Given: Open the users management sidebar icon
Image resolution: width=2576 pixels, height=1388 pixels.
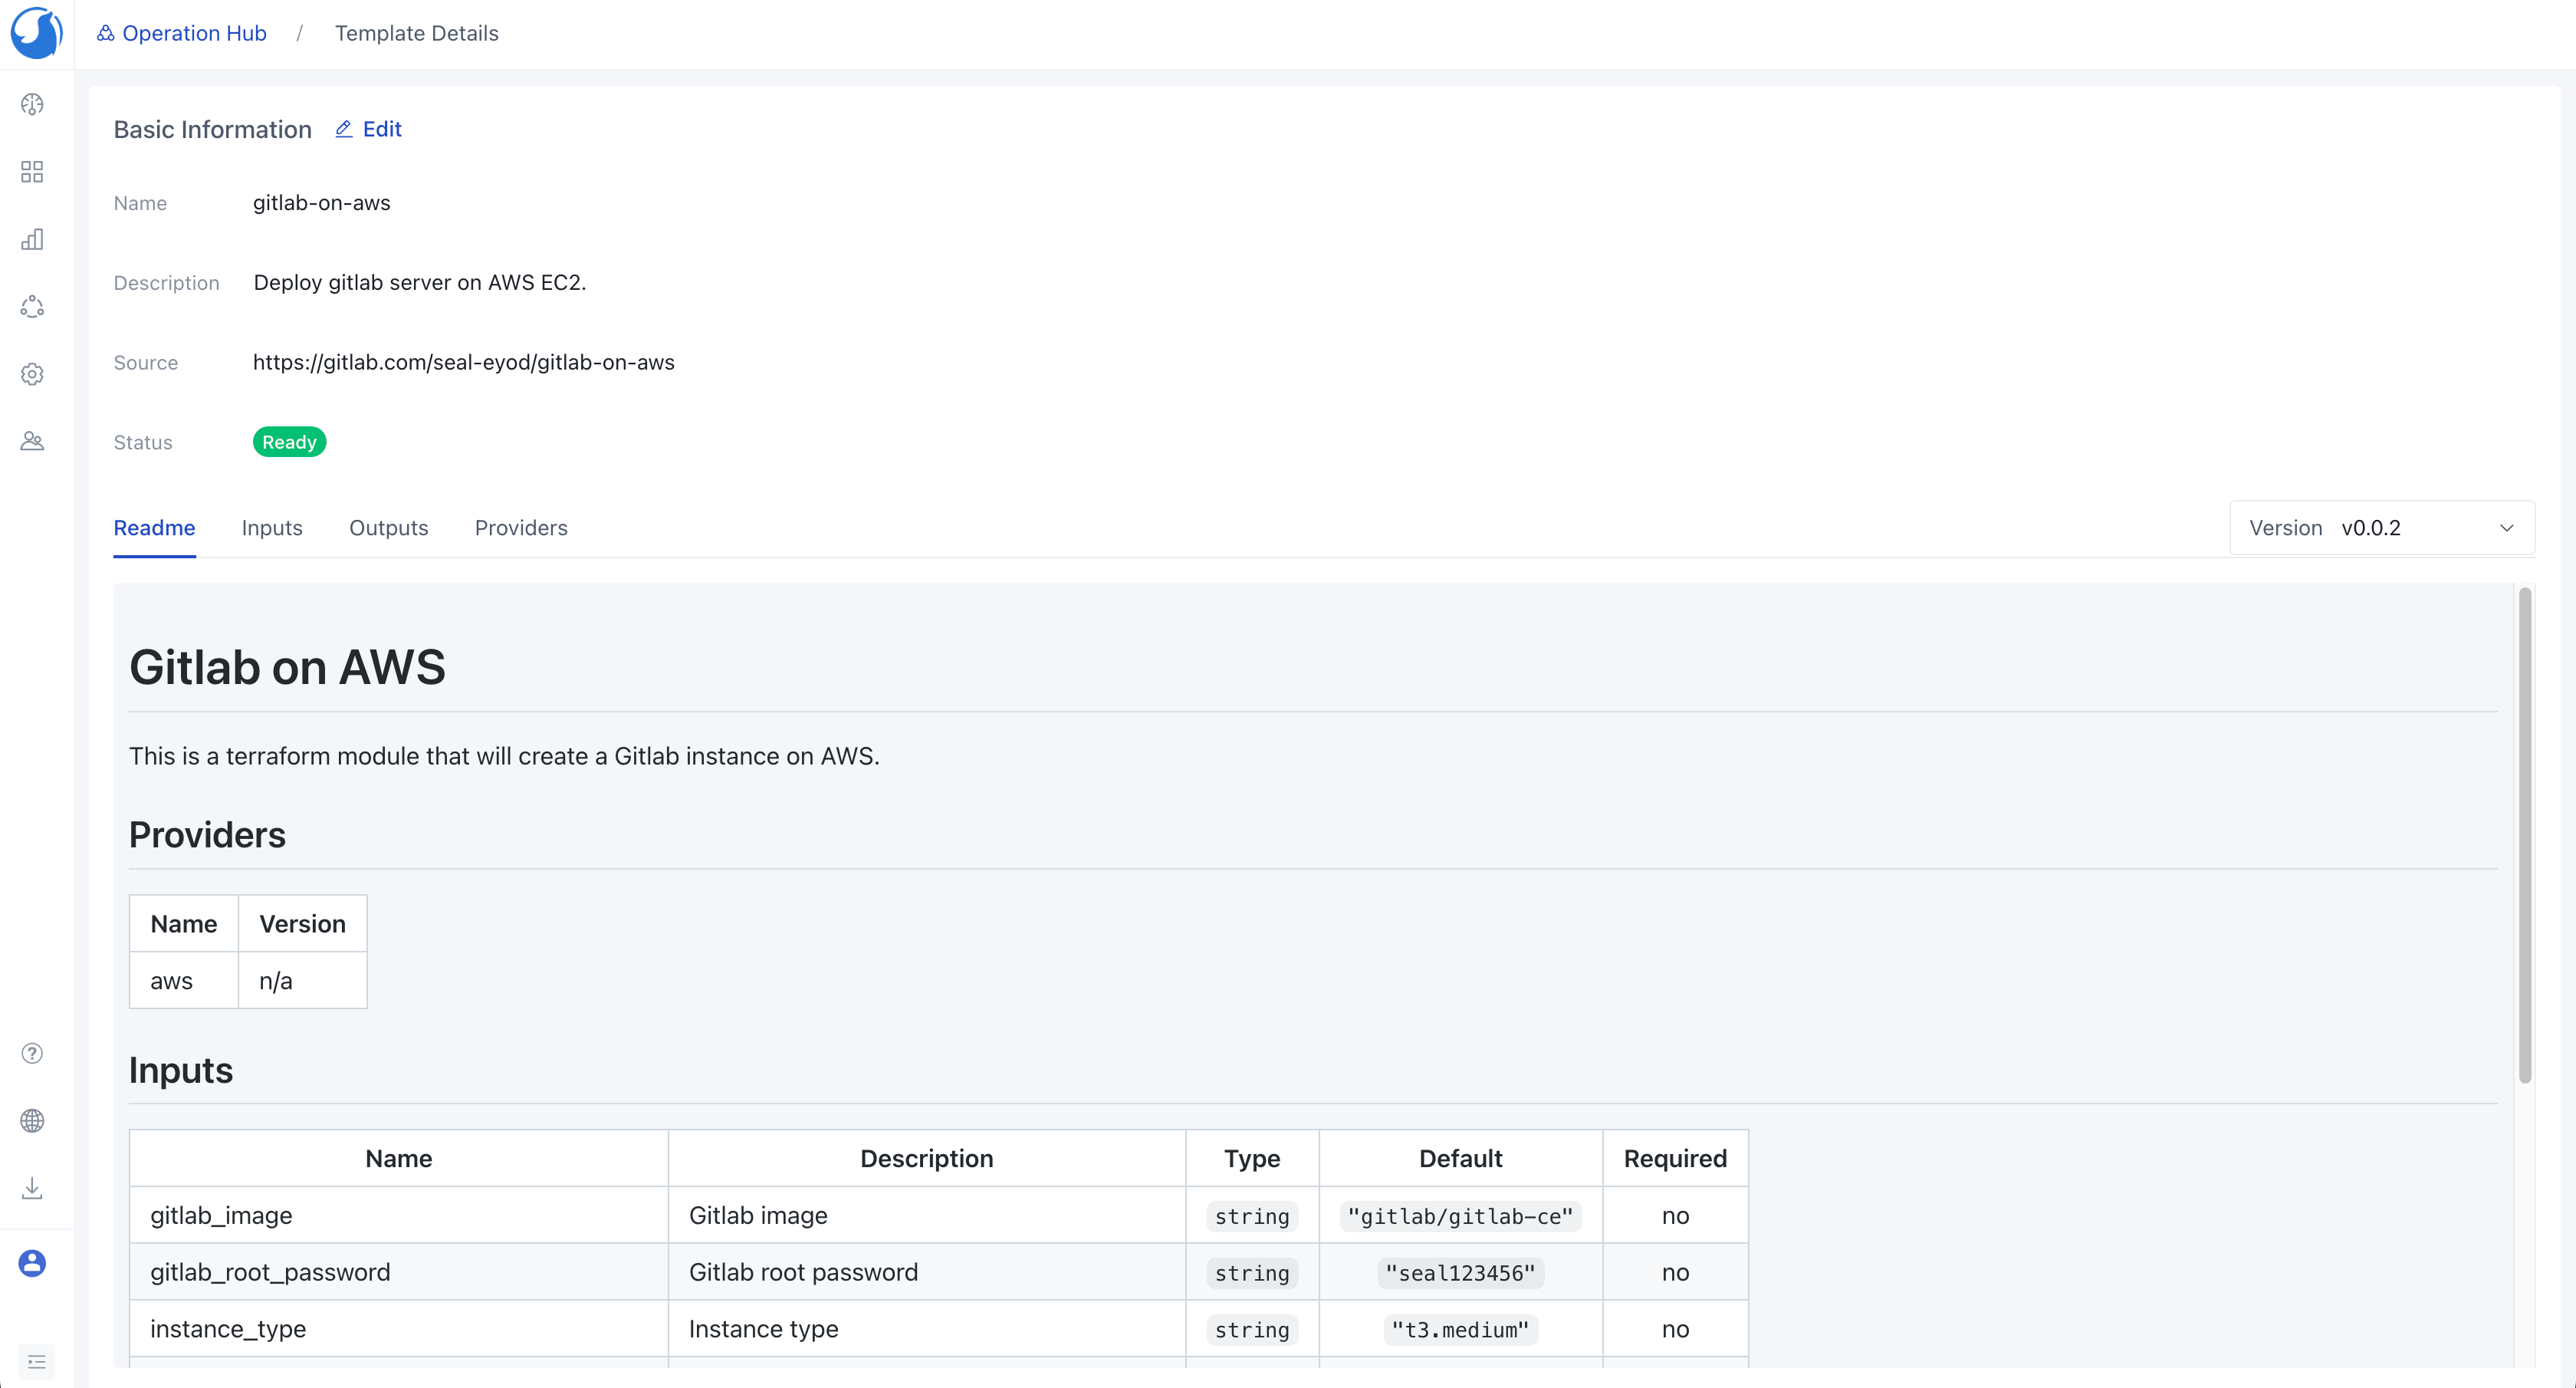Looking at the screenshot, I should tap(32, 441).
